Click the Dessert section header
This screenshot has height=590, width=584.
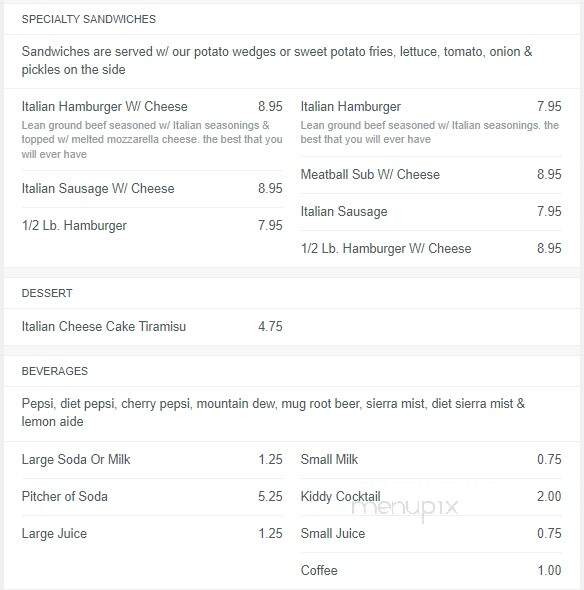(47, 293)
